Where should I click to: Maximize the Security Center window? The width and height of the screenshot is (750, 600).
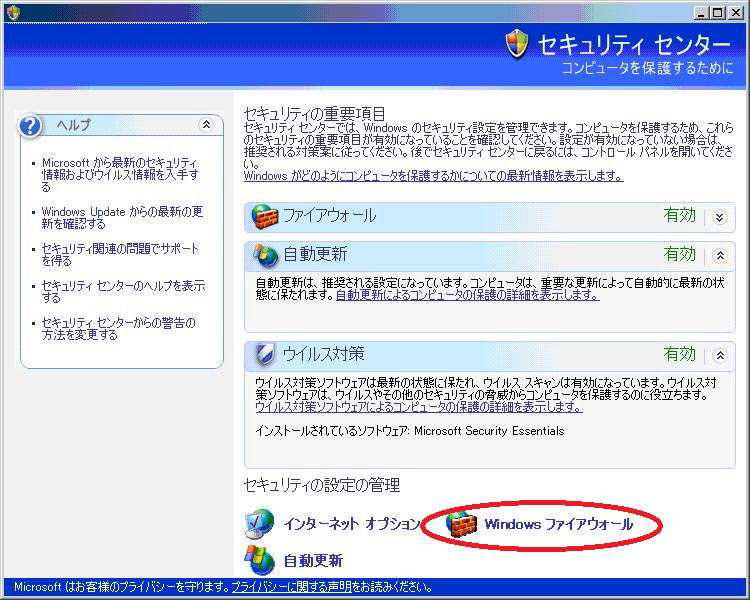tap(718, 13)
